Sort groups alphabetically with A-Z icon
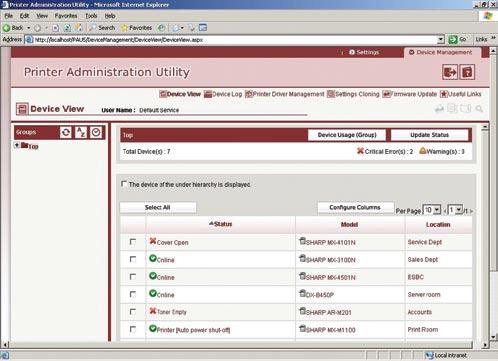The width and height of the screenshot is (498, 361). pos(81,132)
